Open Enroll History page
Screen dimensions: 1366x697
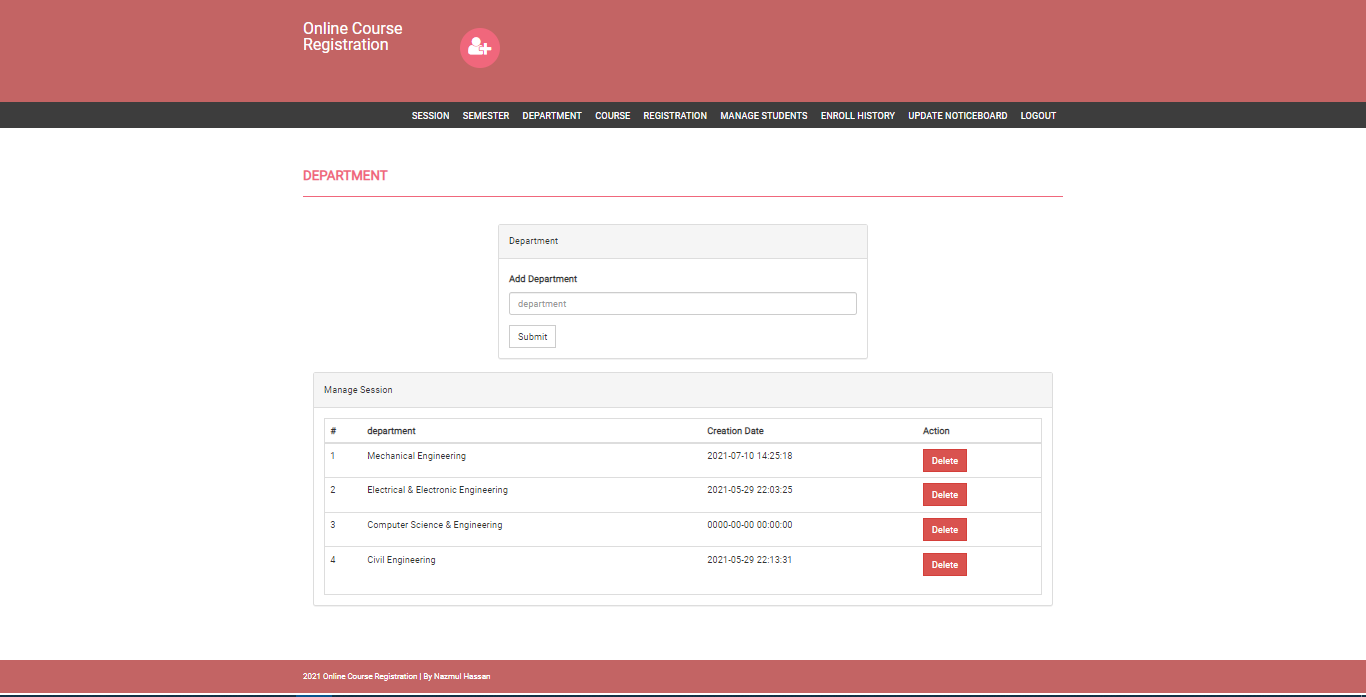[858, 116]
